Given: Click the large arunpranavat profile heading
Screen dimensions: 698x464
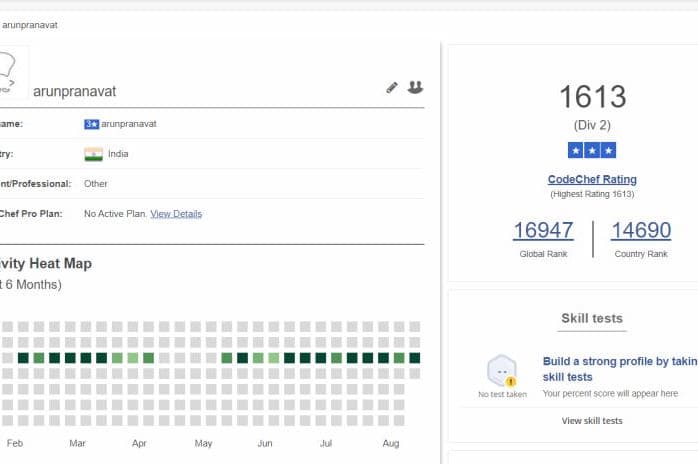Looking at the screenshot, I should 74,91.
